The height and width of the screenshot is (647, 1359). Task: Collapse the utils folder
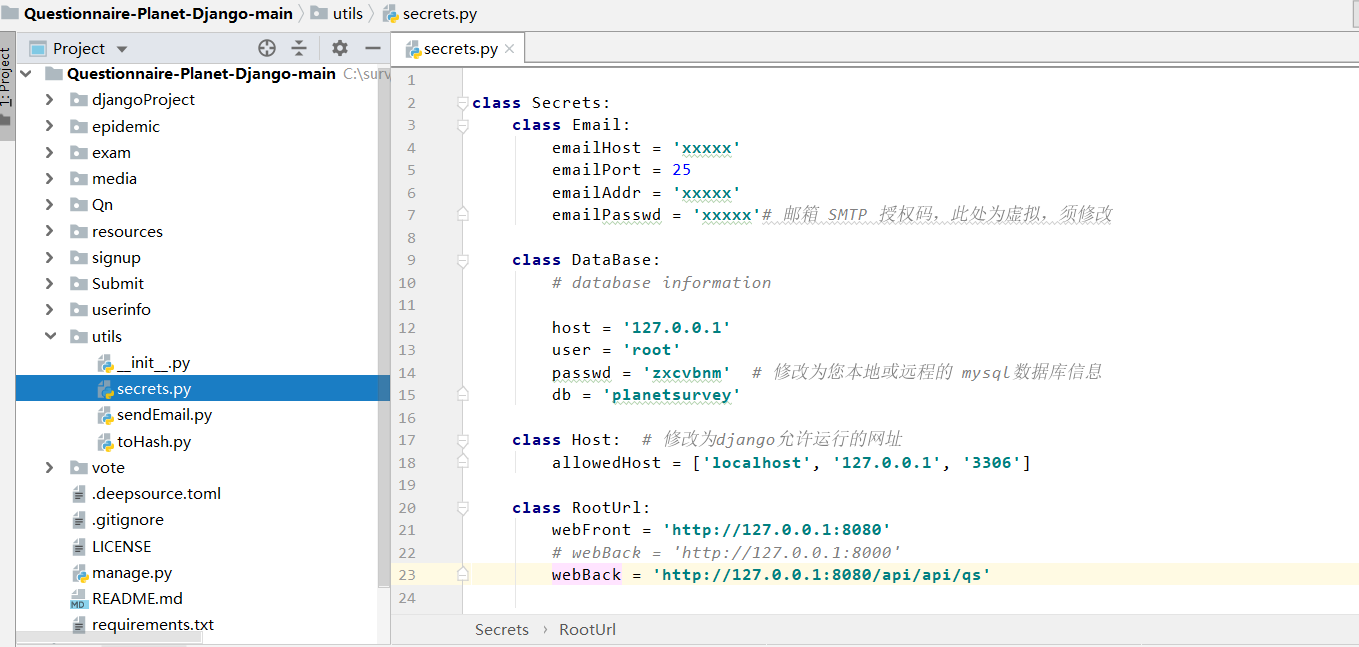(x=49, y=336)
